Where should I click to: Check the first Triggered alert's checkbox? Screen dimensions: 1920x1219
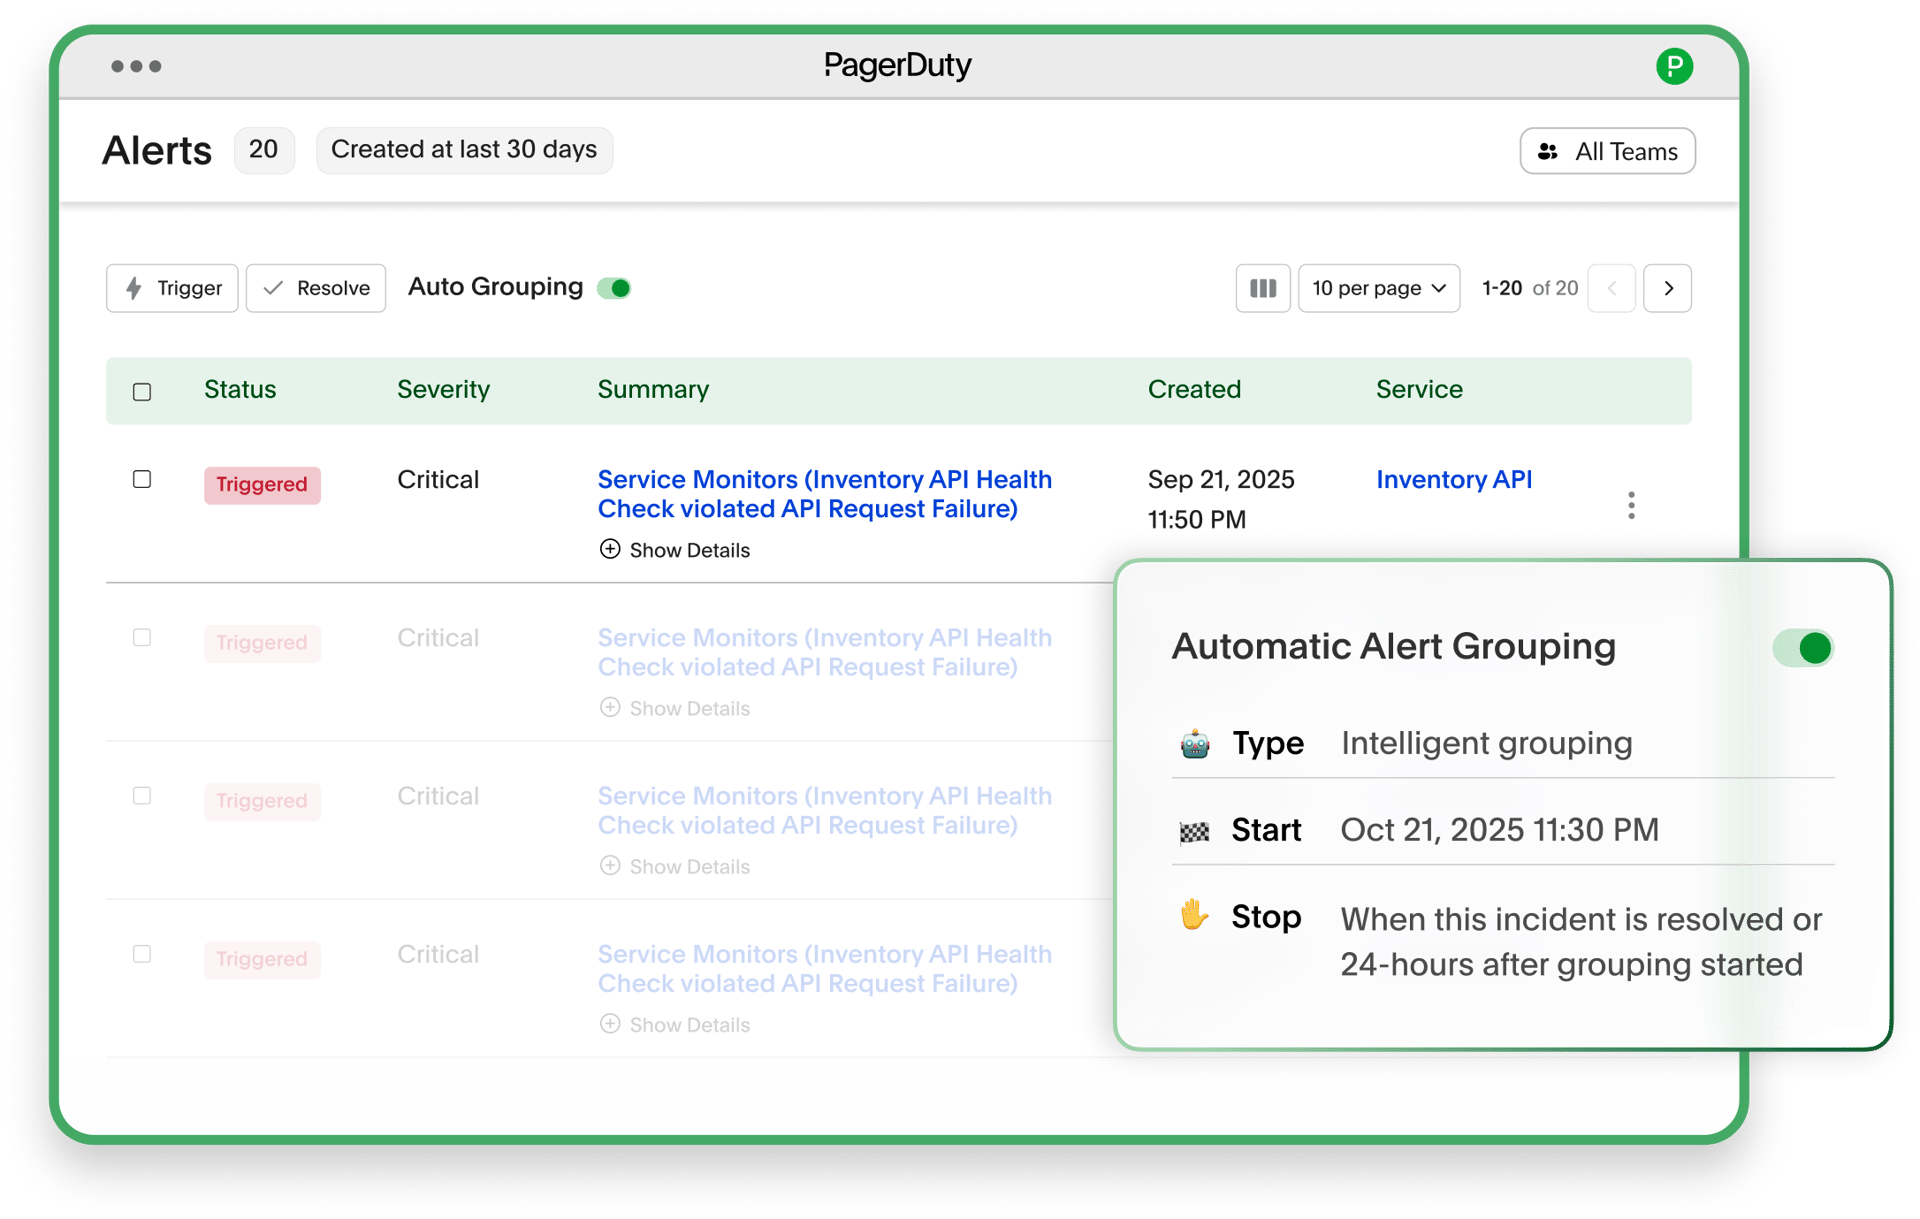click(x=142, y=480)
